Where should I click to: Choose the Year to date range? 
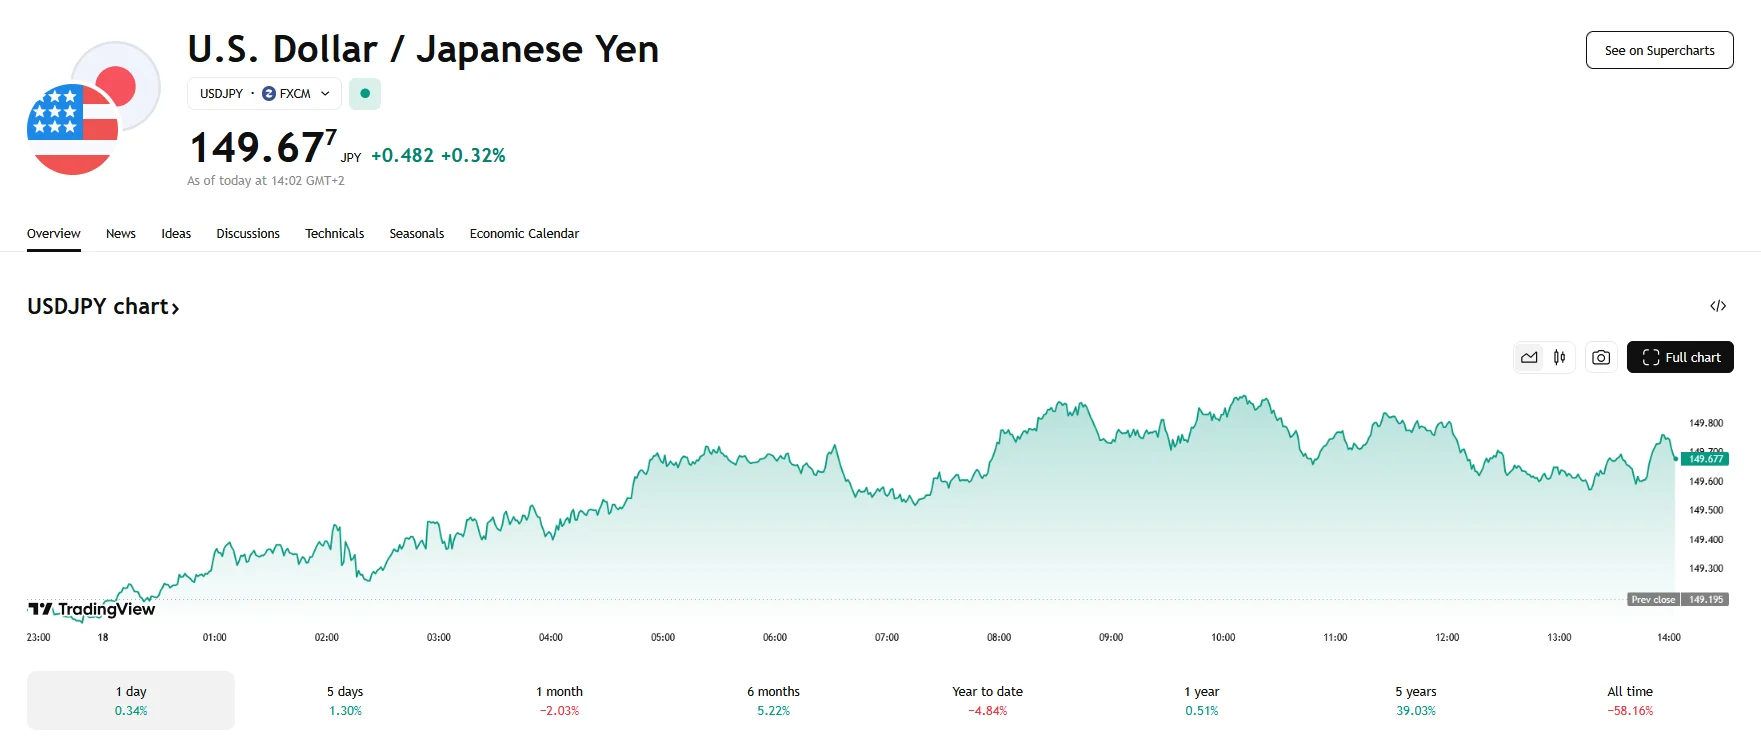point(987,700)
